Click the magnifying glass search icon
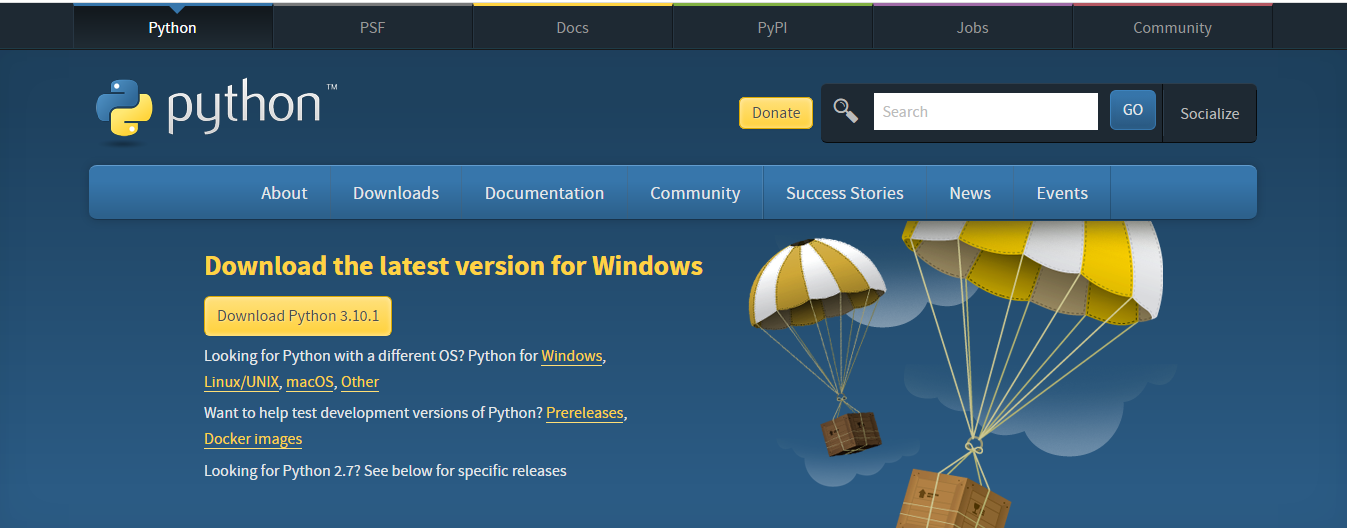 846,111
